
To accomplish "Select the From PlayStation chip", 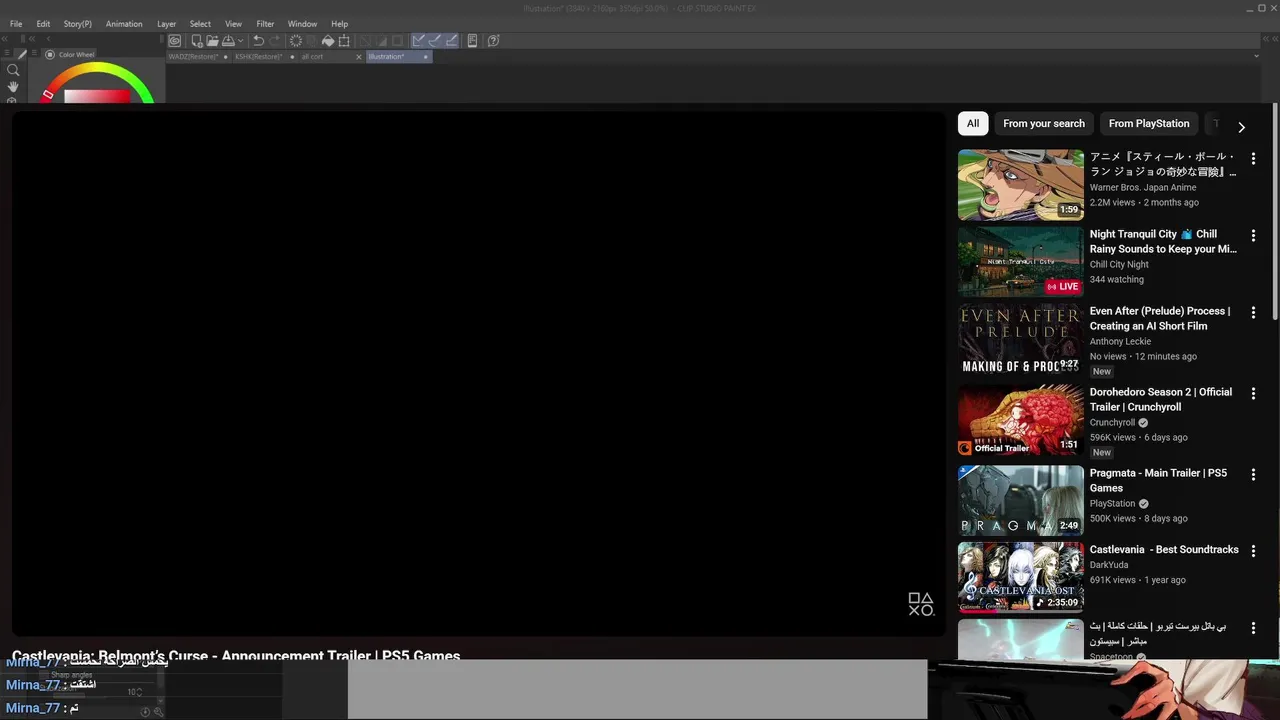I will tap(1149, 124).
